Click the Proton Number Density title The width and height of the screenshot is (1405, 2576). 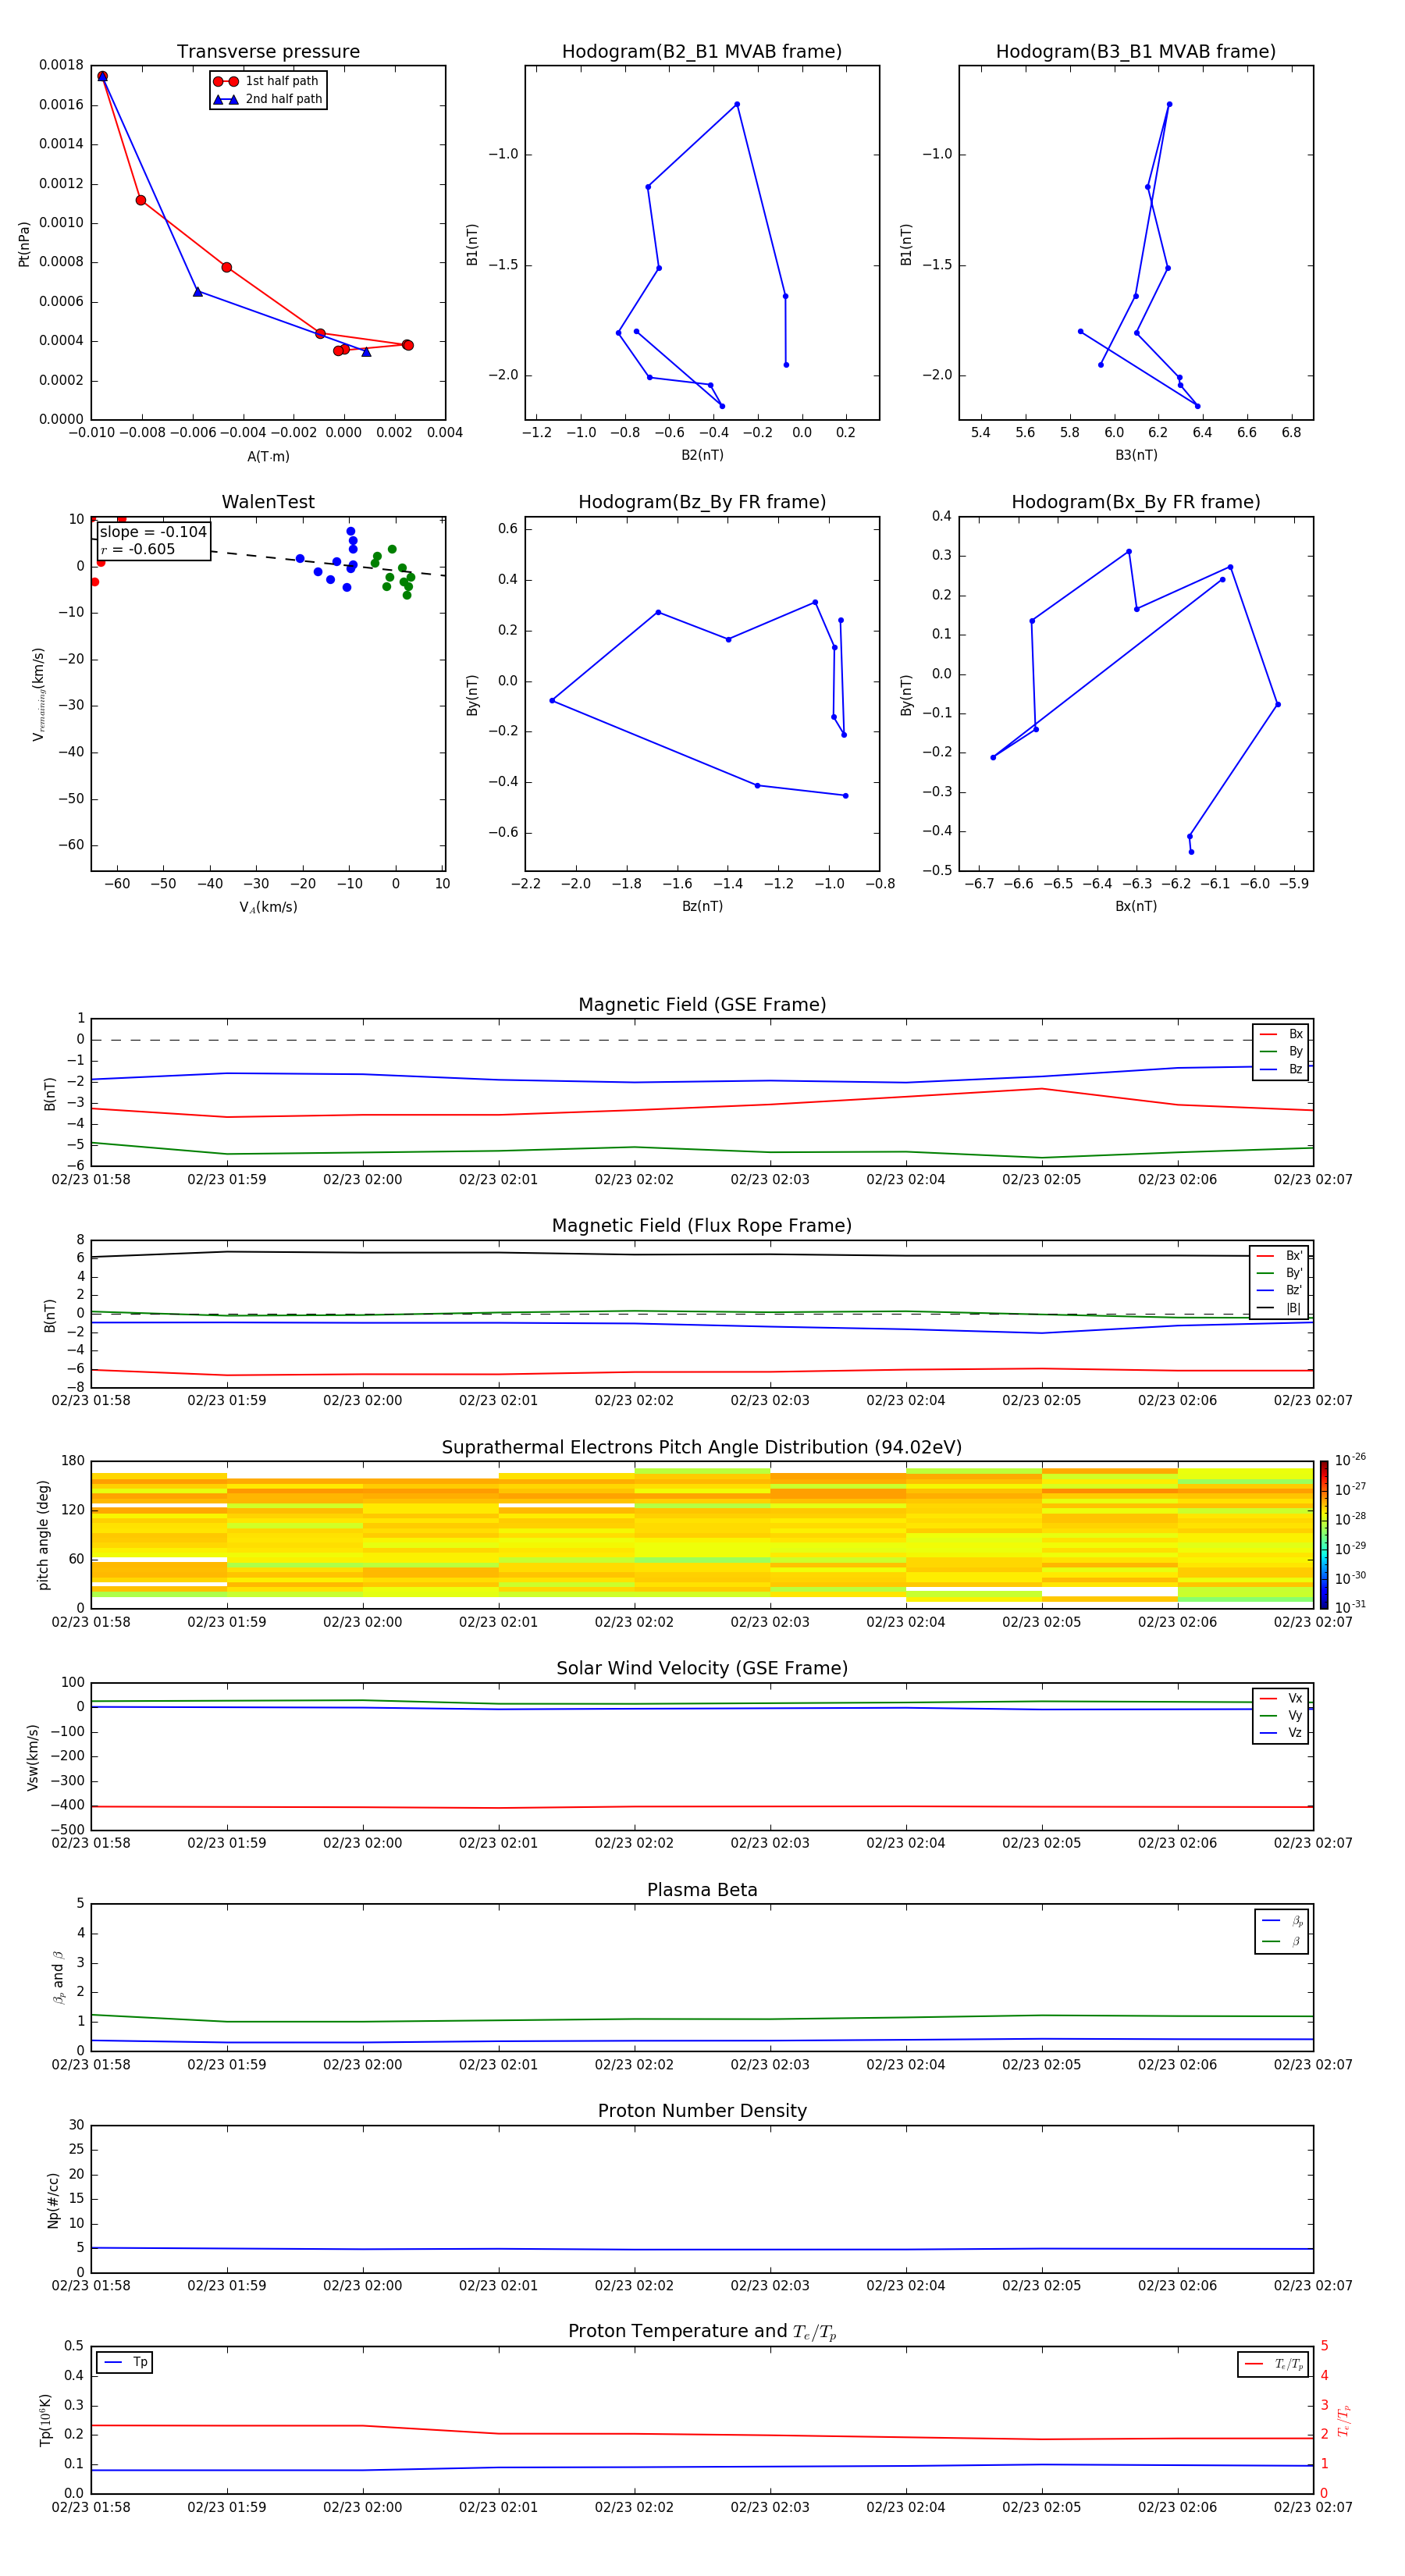[702, 2111]
